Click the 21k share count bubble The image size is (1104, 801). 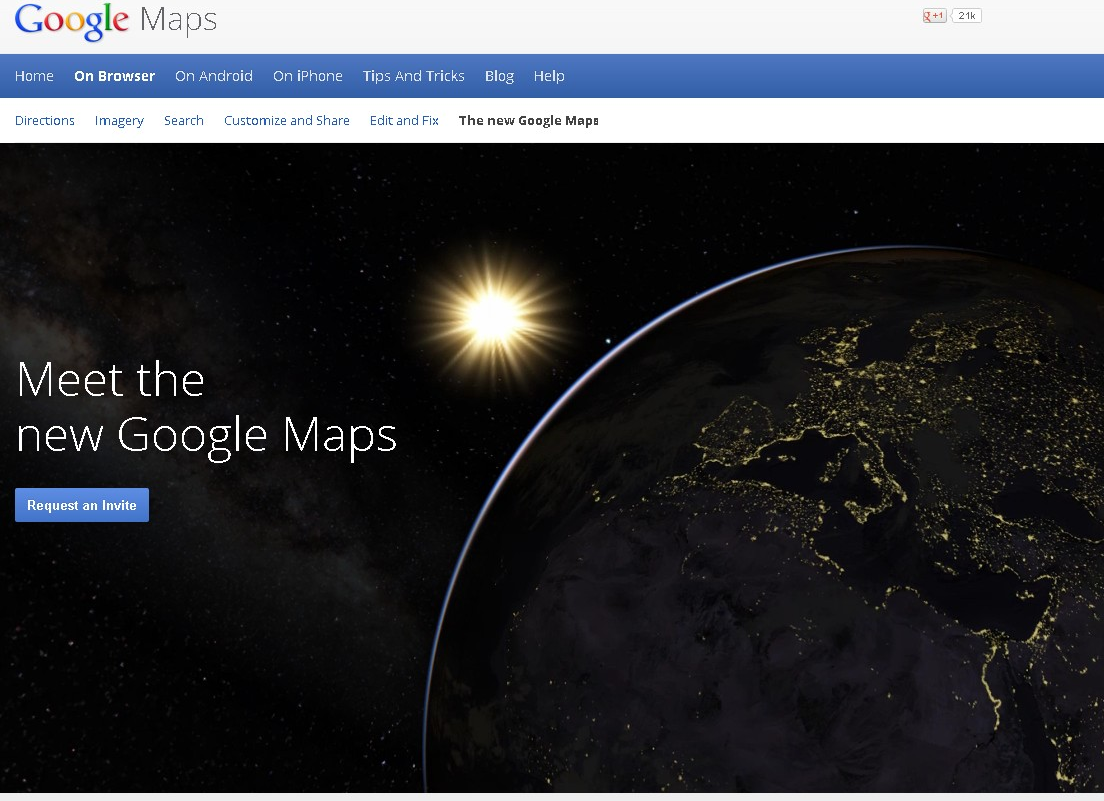[x=966, y=15]
